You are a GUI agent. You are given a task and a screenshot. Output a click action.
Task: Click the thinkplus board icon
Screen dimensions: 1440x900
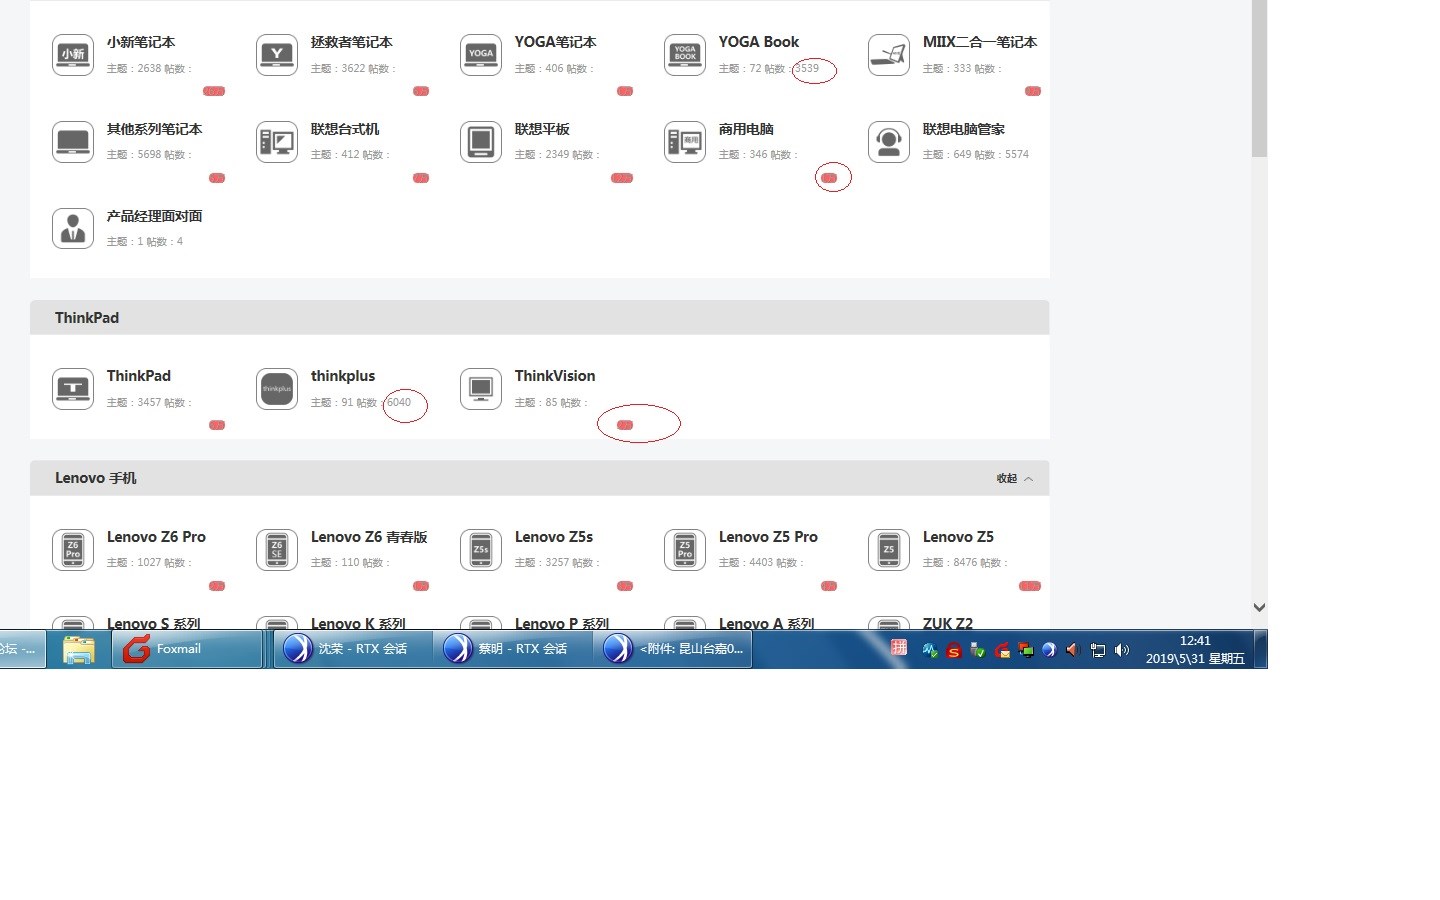pyautogui.click(x=277, y=389)
